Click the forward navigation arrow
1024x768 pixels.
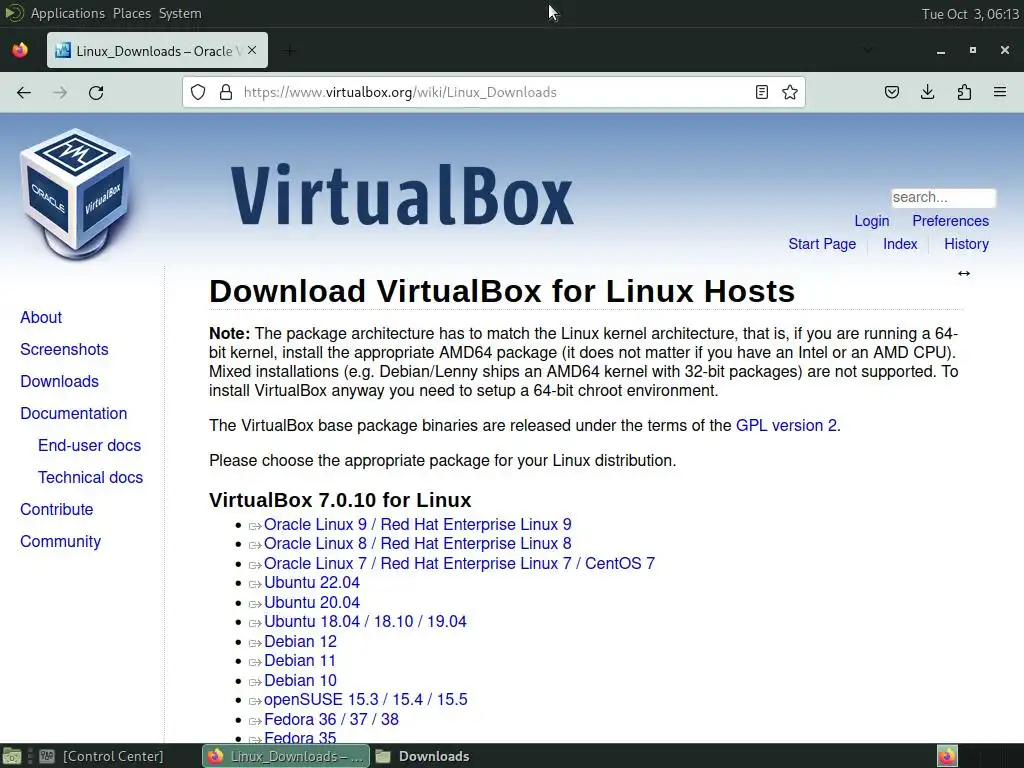(x=60, y=93)
